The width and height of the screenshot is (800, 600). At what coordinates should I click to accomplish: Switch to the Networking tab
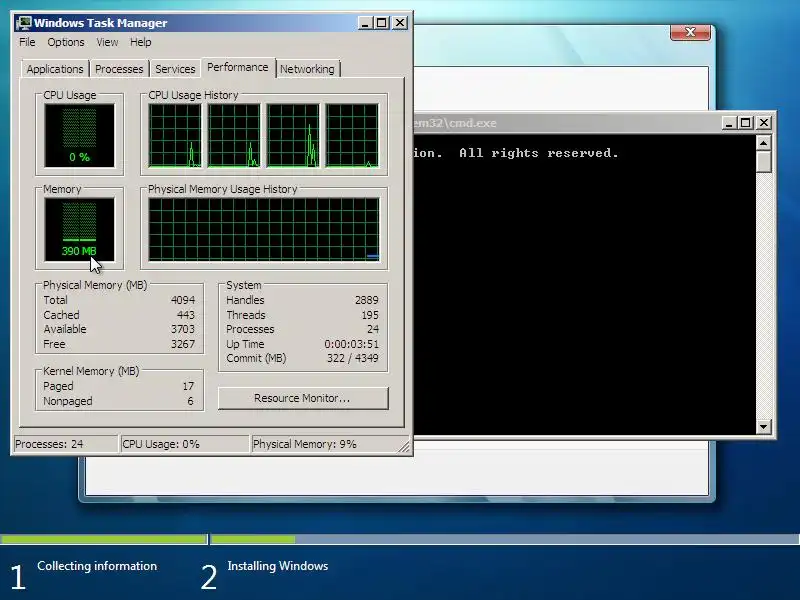pos(307,69)
